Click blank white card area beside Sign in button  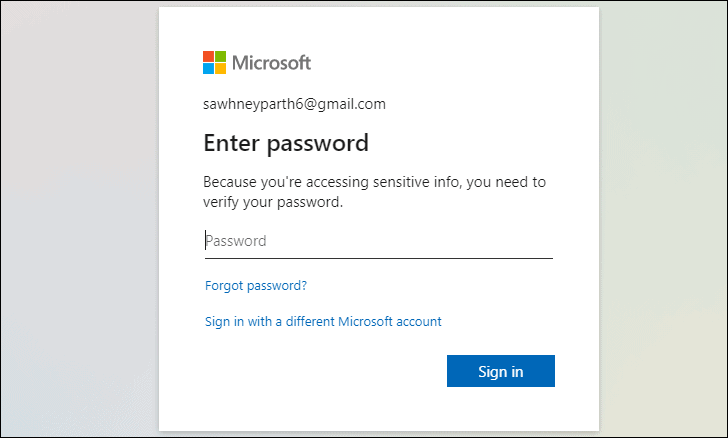[x=325, y=372]
